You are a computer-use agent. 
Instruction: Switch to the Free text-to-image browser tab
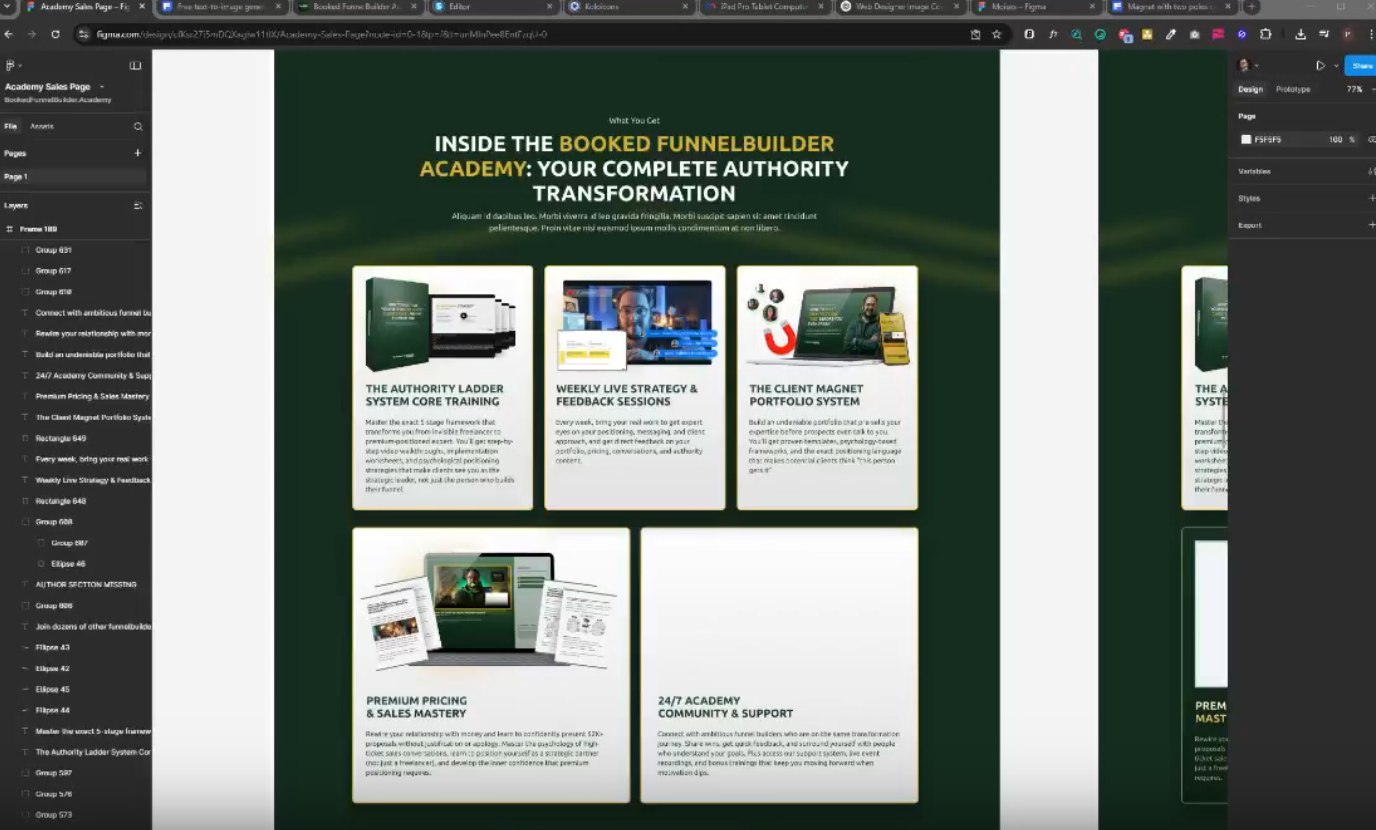click(x=220, y=7)
